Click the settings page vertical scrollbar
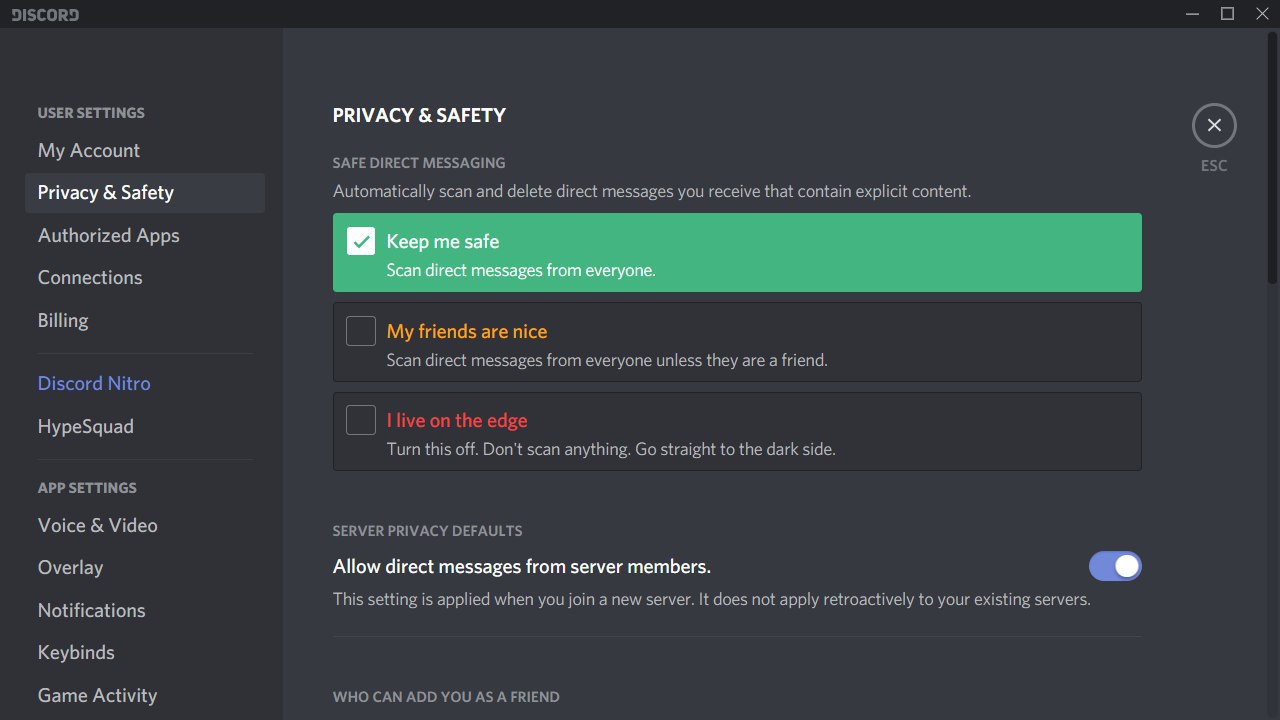Screen dimensions: 1280x720 (1274, 160)
